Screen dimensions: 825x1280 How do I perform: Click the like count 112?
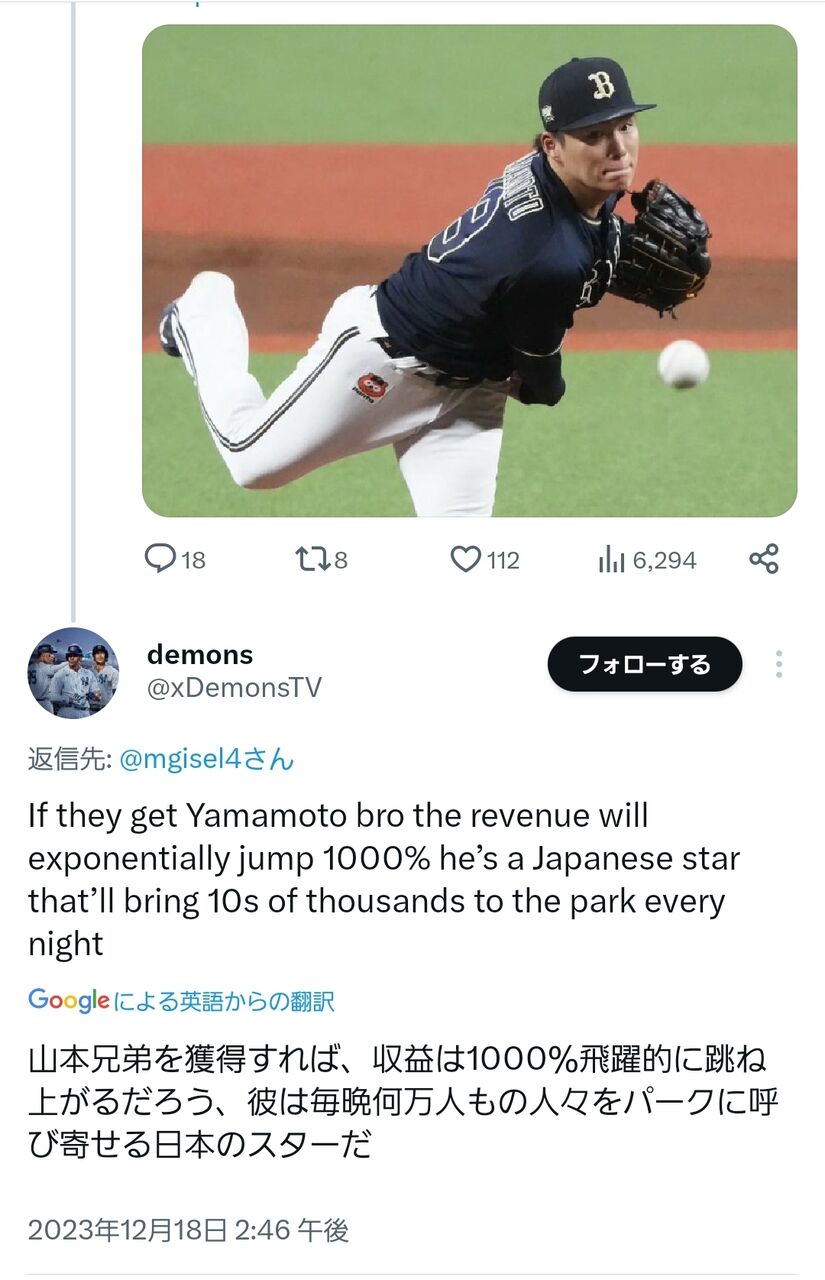503,560
